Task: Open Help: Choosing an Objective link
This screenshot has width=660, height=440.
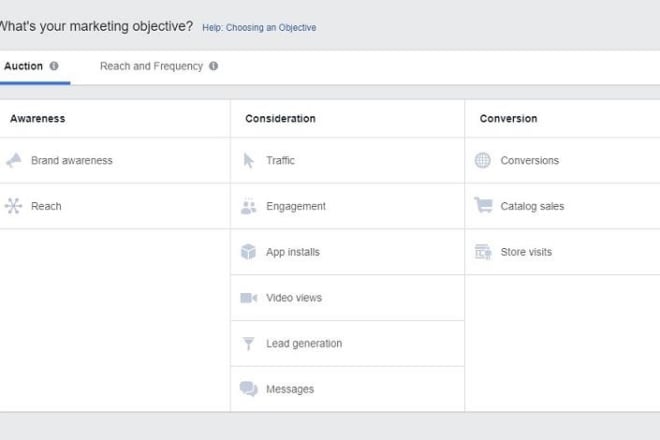Action: click(259, 28)
